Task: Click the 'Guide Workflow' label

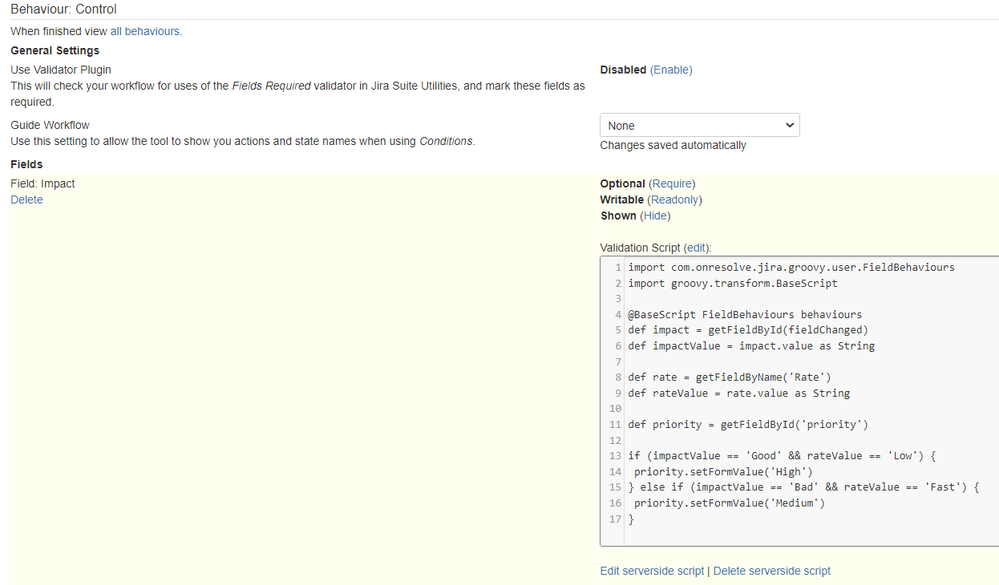Action: 50,125
